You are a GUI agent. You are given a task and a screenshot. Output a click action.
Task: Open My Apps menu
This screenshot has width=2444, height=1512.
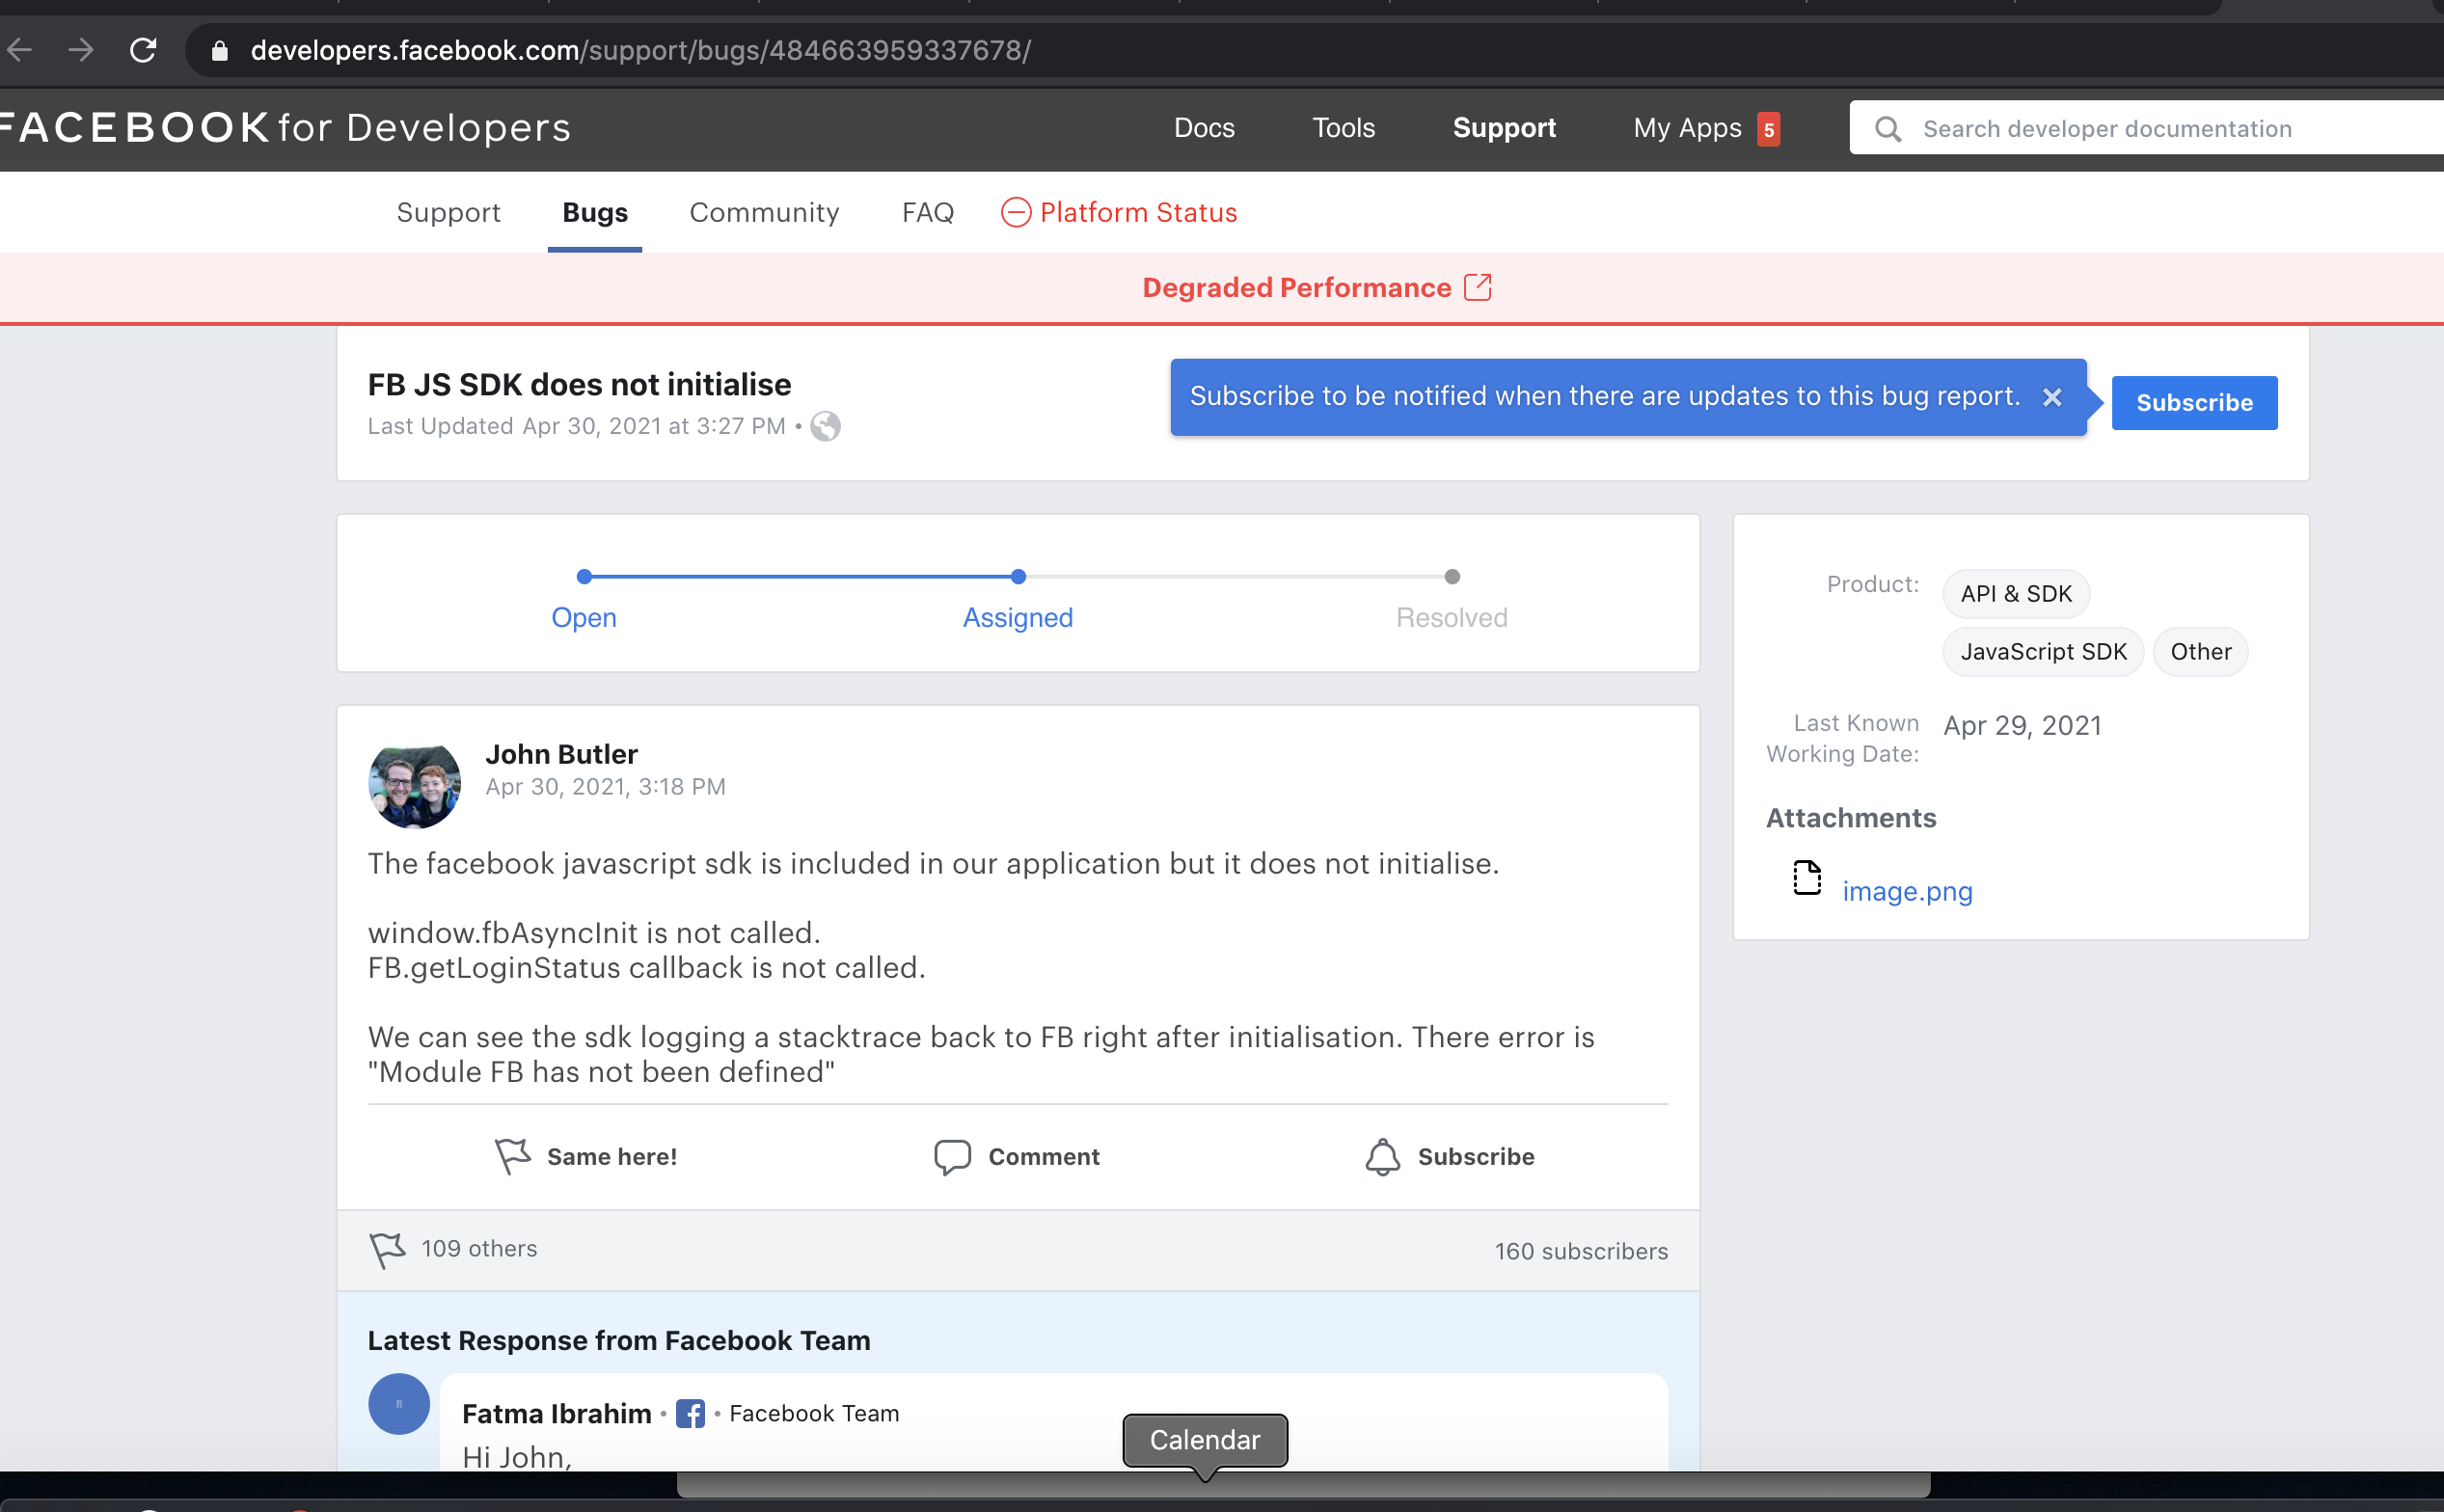coord(1688,128)
